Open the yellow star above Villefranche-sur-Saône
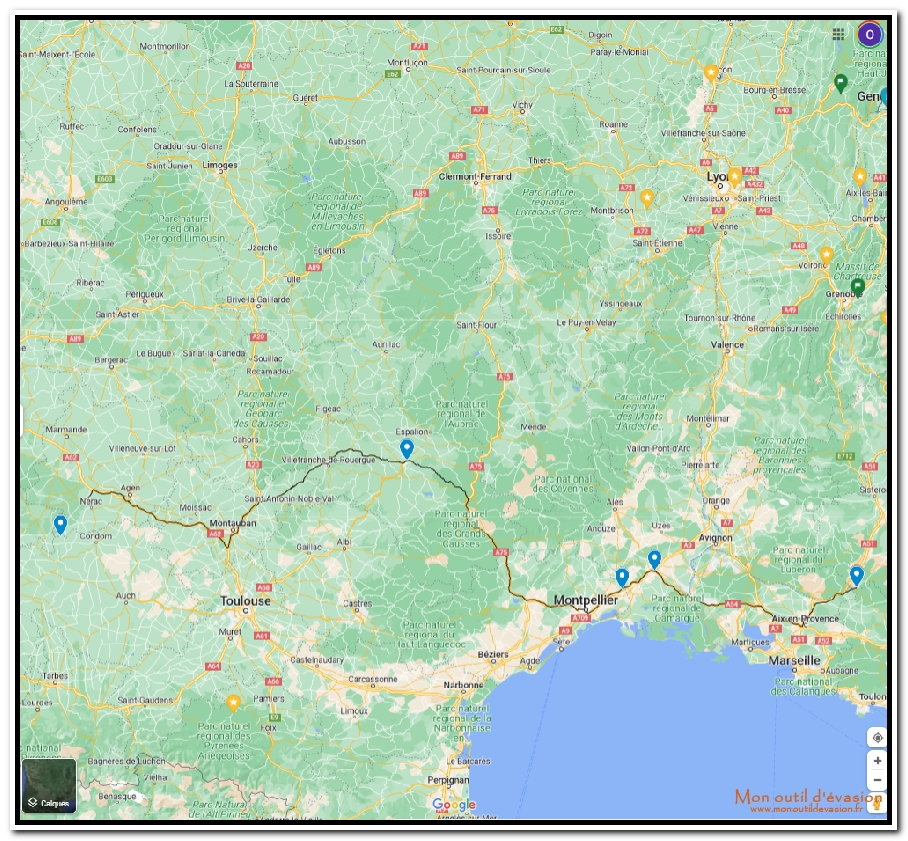 pyautogui.click(x=711, y=73)
